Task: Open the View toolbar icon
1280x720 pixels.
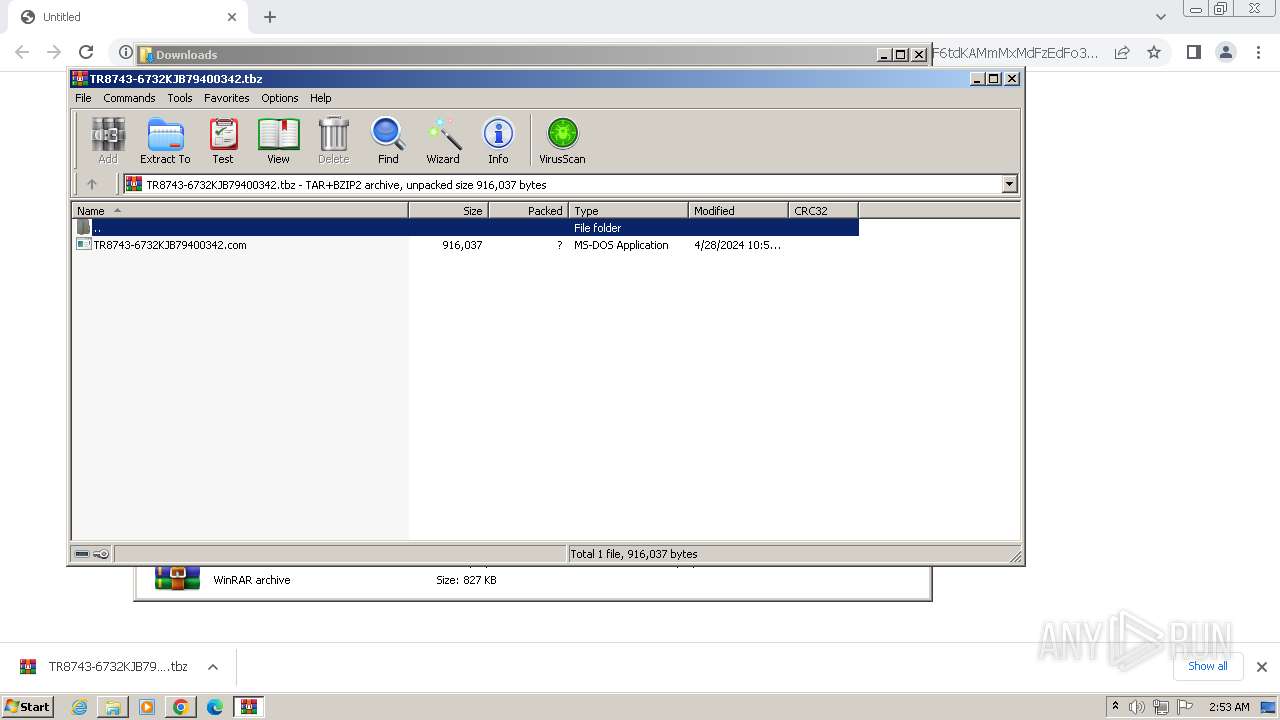Action: 278,140
